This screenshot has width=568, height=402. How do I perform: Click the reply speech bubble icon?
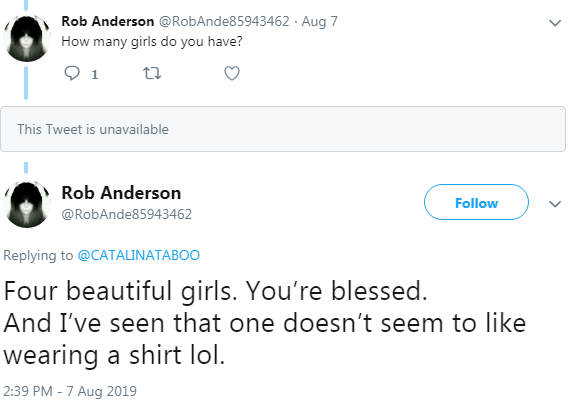coord(72,73)
